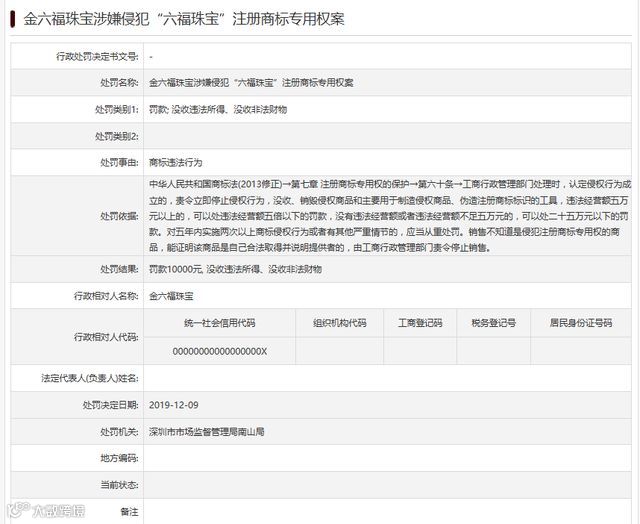The width and height of the screenshot is (640, 524).
Task: Select the 金六福珠宝 party name value
Action: point(171,296)
